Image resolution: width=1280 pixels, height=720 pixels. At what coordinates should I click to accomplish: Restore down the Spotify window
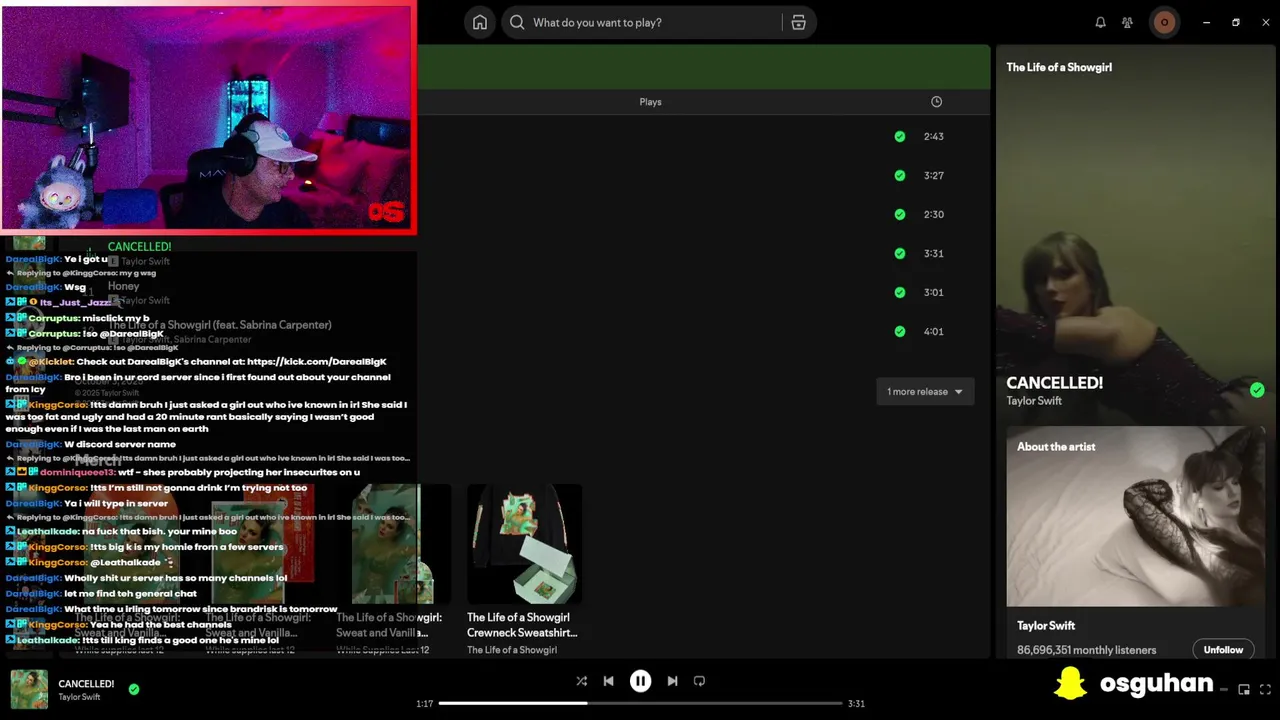coord(1236,22)
